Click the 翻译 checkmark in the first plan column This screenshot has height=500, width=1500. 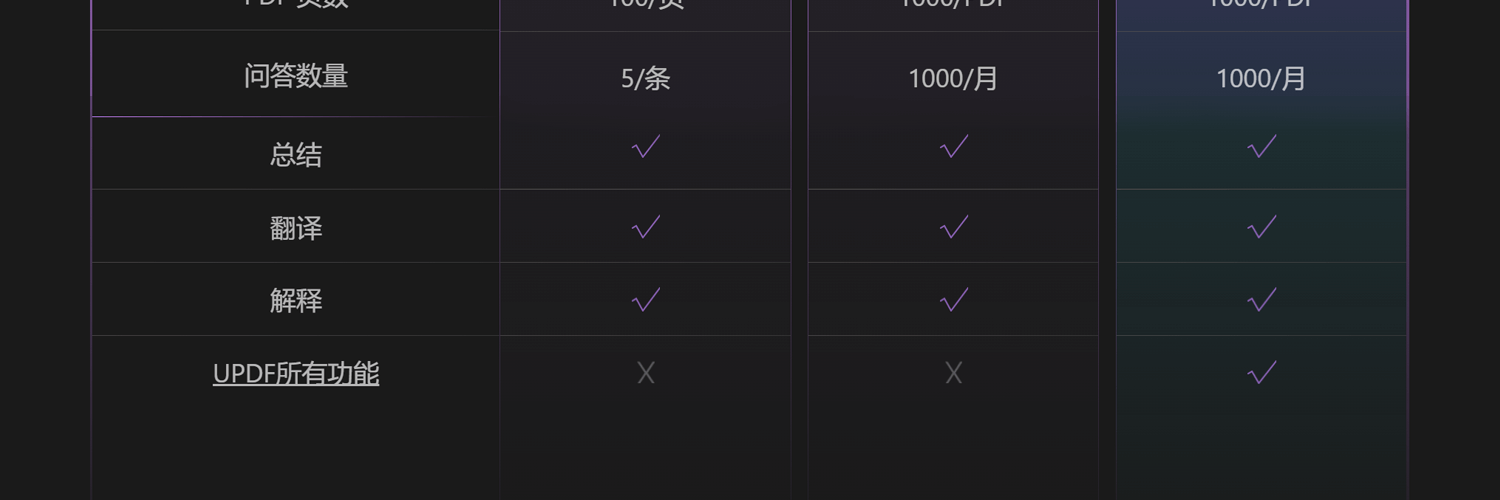(646, 227)
